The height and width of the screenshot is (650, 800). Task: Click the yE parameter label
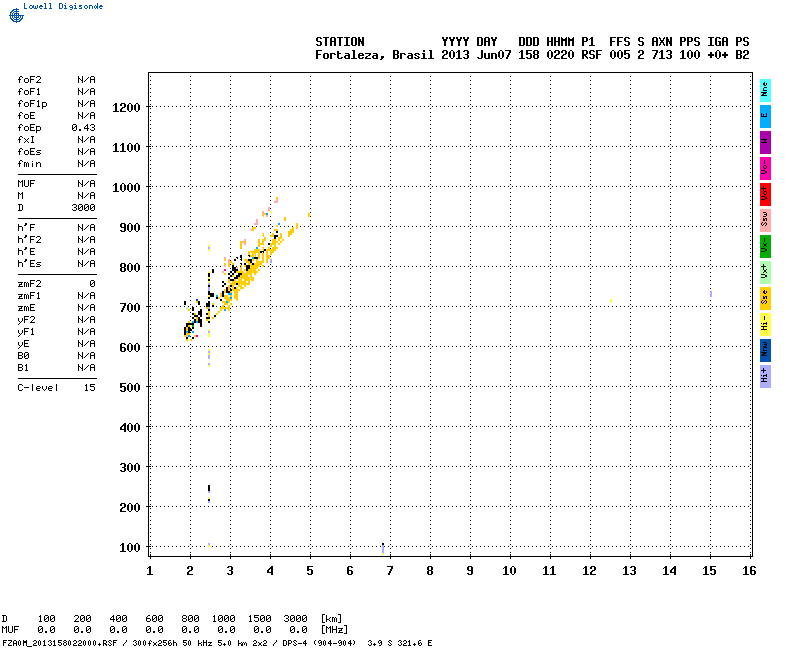23,344
